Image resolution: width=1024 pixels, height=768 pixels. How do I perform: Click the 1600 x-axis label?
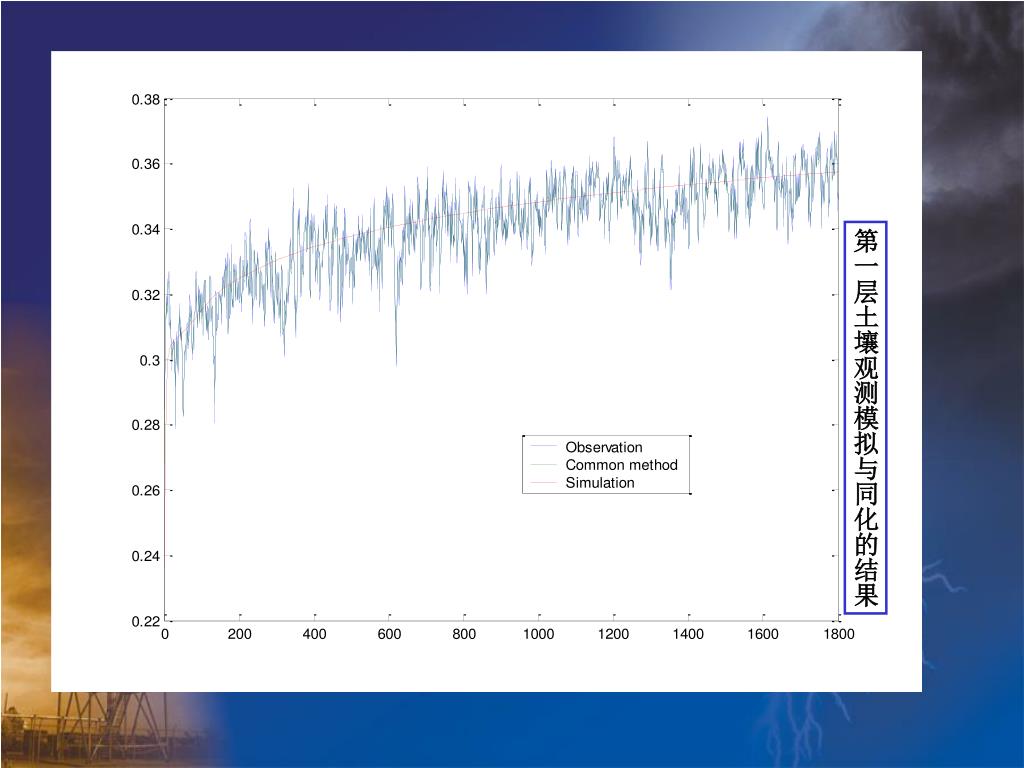coord(763,634)
